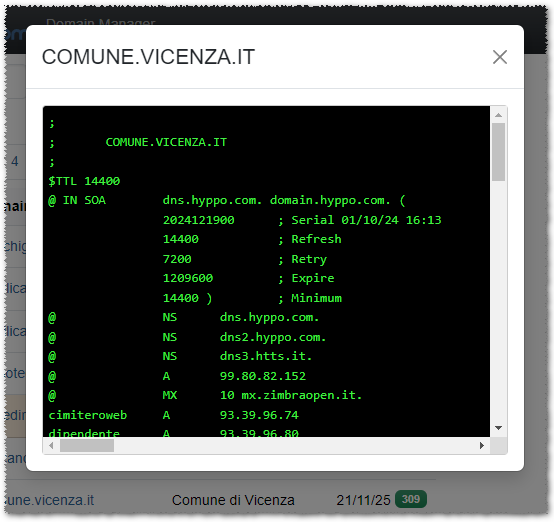The width and height of the screenshot is (554, 522).
Task: Click the horizontal scrollbar right arrow
Action: (482, 445)
